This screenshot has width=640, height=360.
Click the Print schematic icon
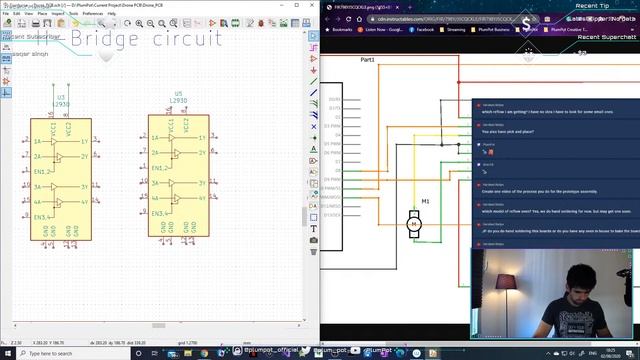click(36, 23)
